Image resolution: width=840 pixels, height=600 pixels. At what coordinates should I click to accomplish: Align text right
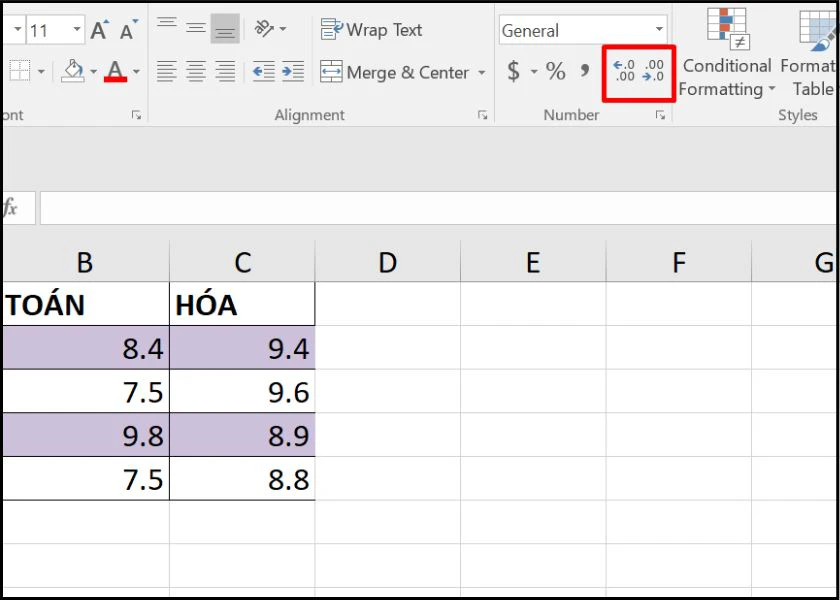[225, 71]
